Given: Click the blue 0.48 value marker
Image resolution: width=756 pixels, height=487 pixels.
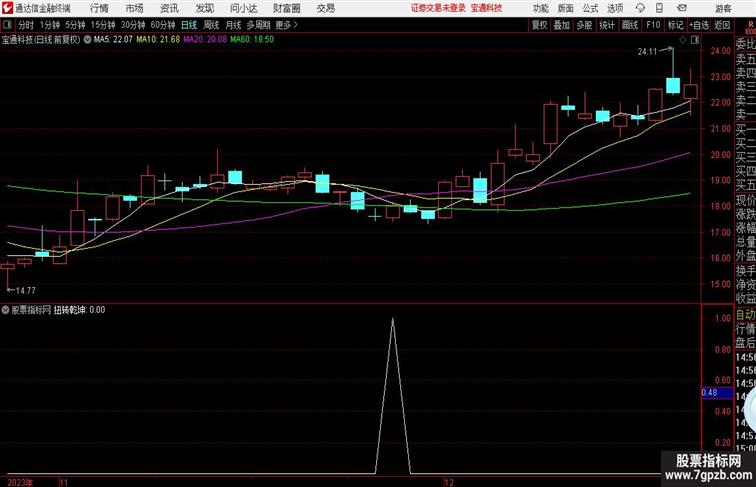Looking at the screenshot, I should click(x=716, y=392).
